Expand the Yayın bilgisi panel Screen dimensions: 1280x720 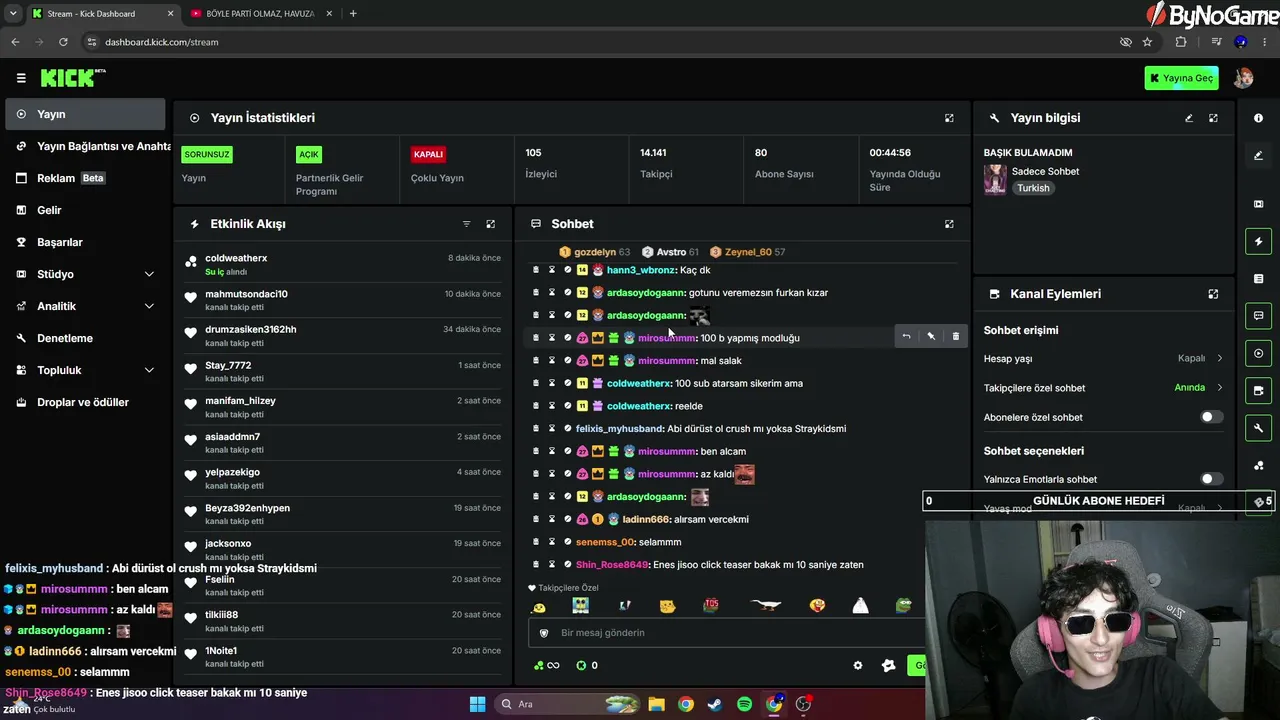tap(1213, 118)
